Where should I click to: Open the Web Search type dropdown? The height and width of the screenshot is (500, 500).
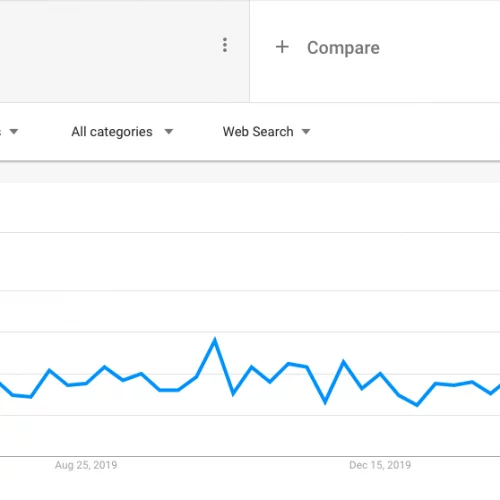[266, 132]
